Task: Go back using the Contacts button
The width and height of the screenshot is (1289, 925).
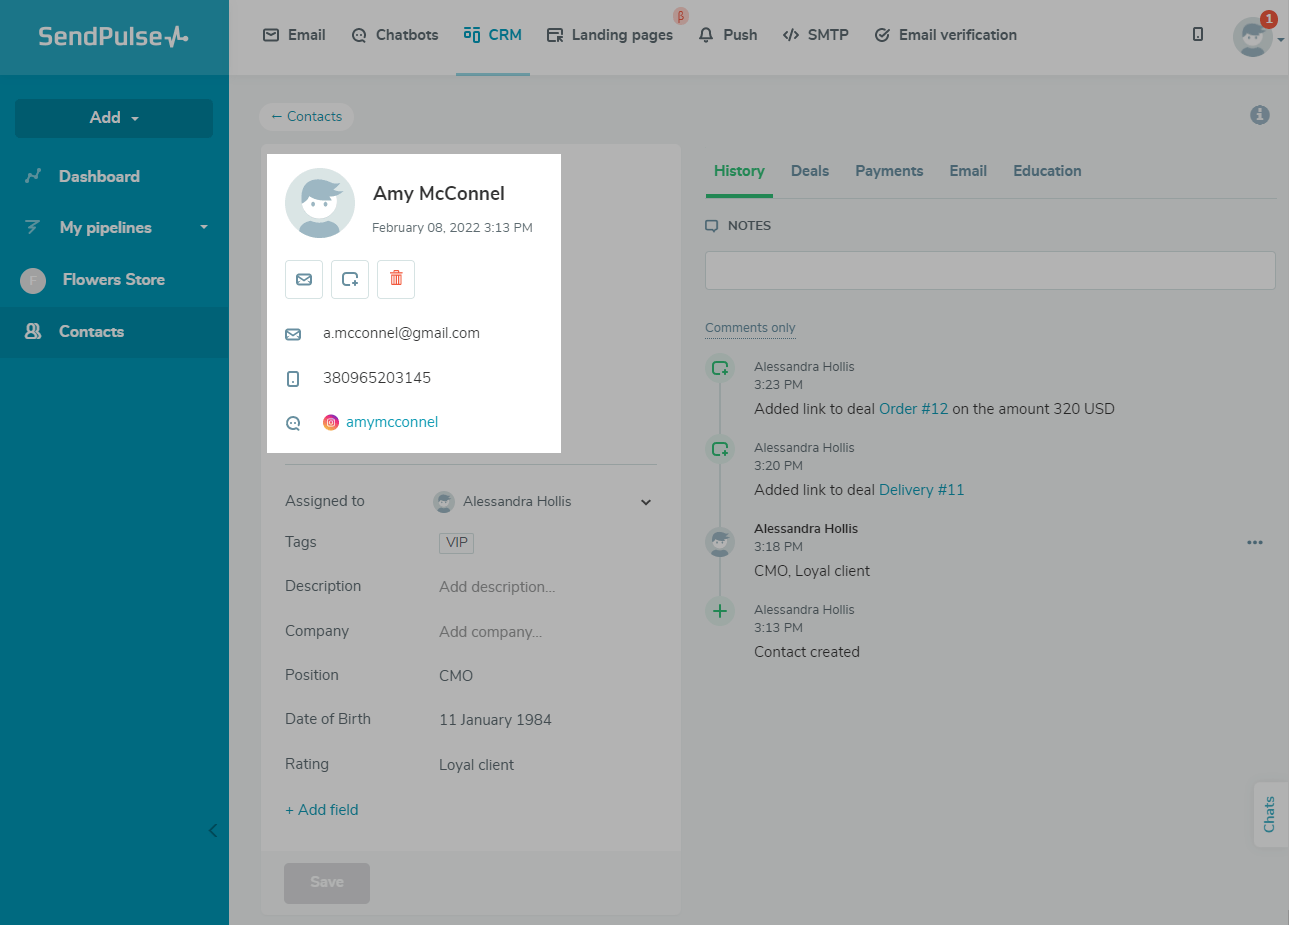Action: [306, 117]
